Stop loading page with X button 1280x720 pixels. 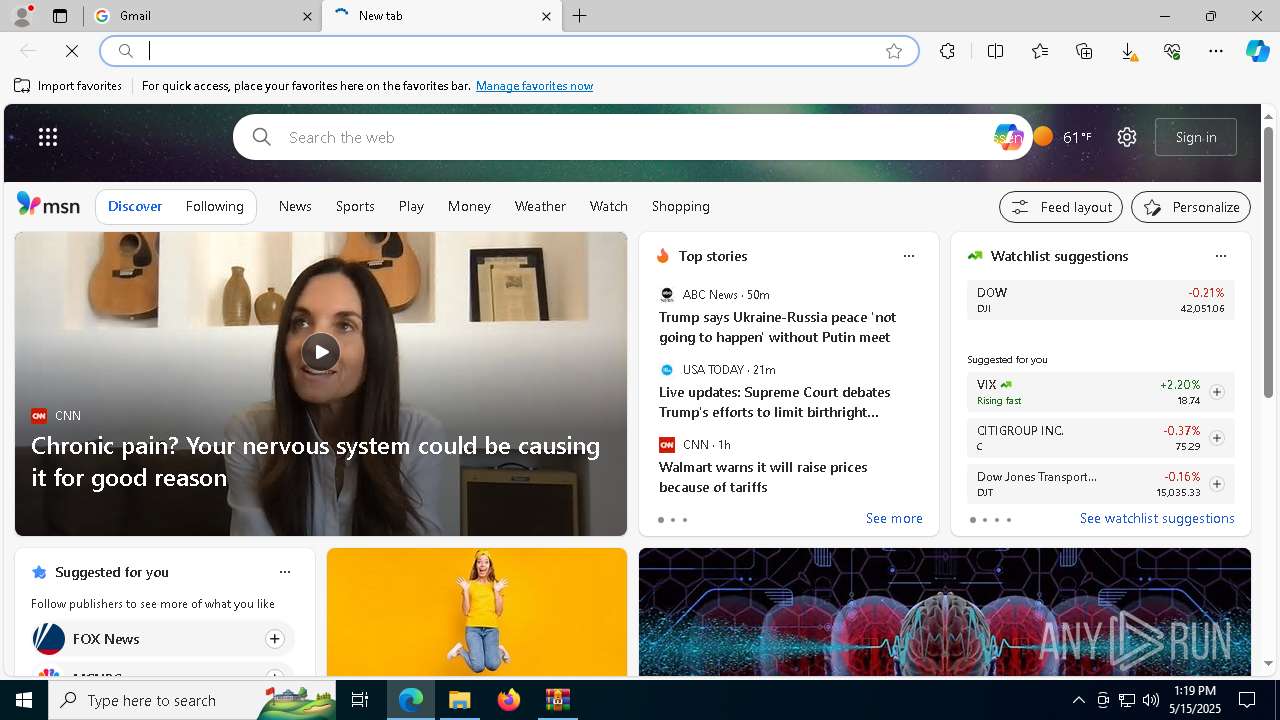point(72,50)
